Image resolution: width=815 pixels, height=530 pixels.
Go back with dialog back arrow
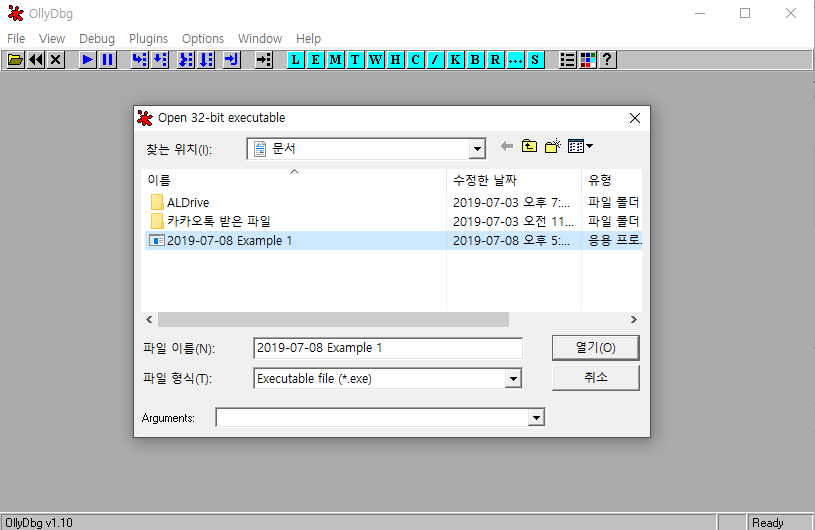click(507, 147)
